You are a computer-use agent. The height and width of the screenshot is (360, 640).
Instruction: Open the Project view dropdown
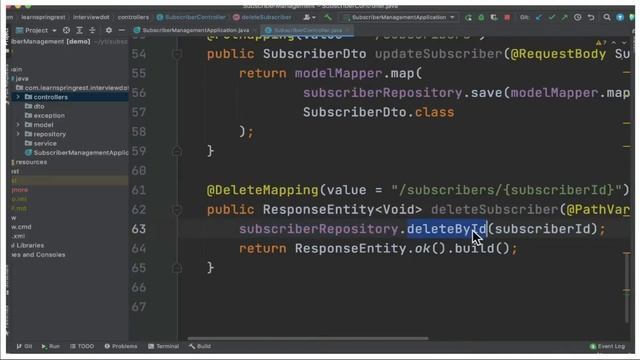click(36, 30)
